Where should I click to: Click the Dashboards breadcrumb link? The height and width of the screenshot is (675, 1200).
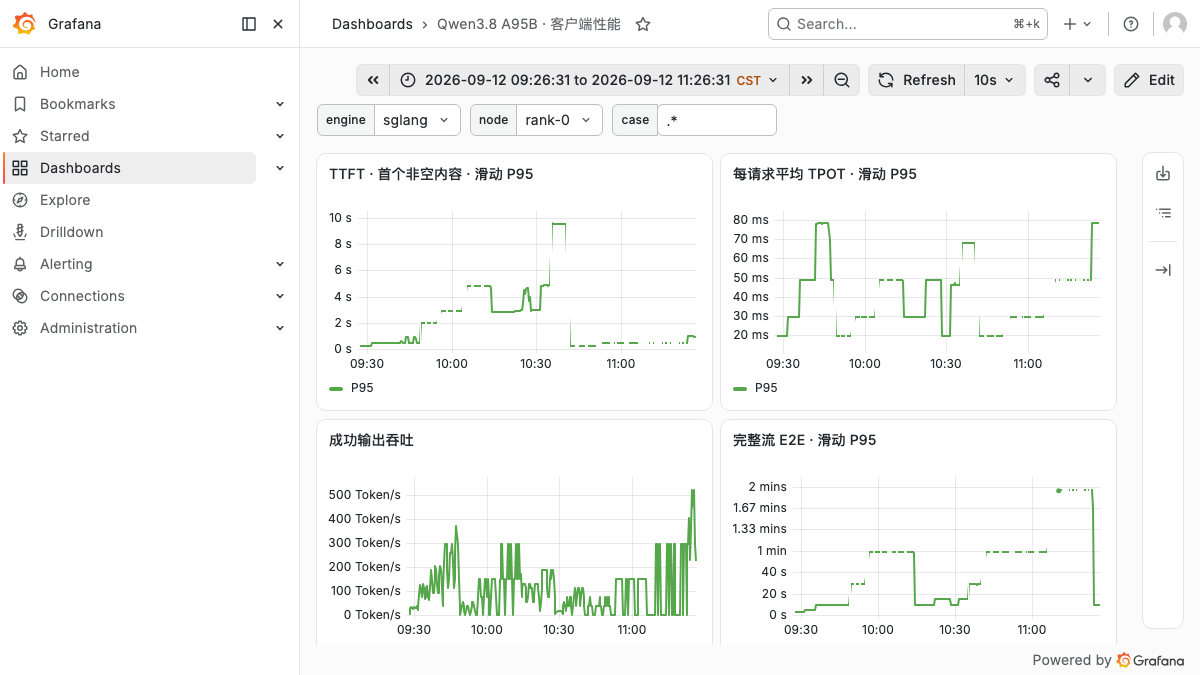[372, 24]
